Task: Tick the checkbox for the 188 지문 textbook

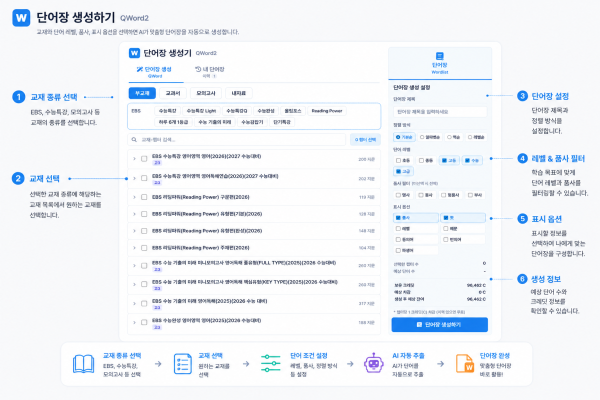Action: 144,322
